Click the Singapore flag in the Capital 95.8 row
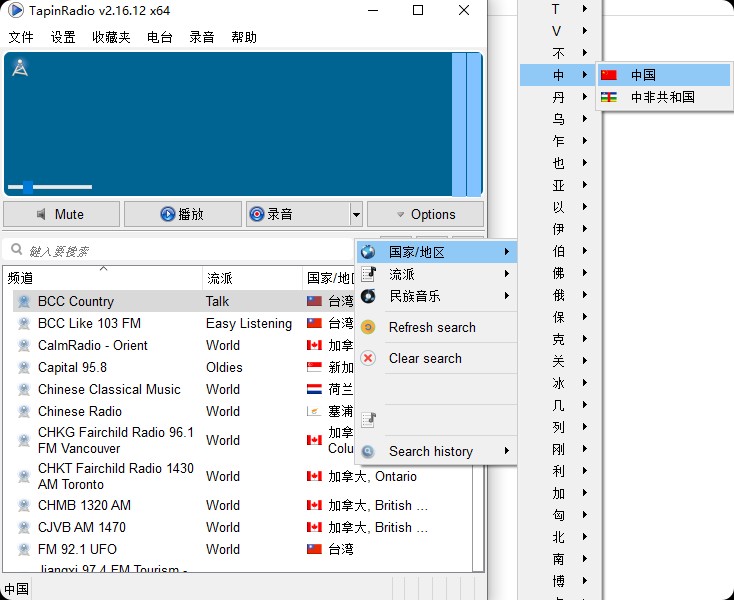Image resolution: width=734 pixels, height=600 pixels. (x=314, y=367)
